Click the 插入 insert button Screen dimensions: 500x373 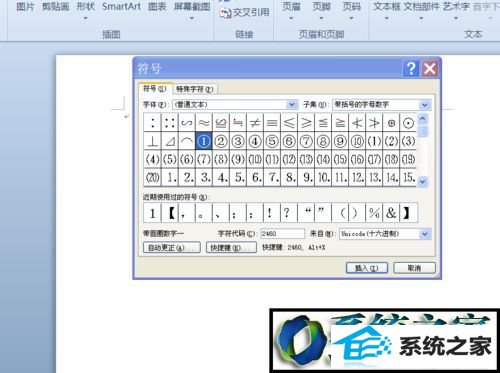[367, 268]
